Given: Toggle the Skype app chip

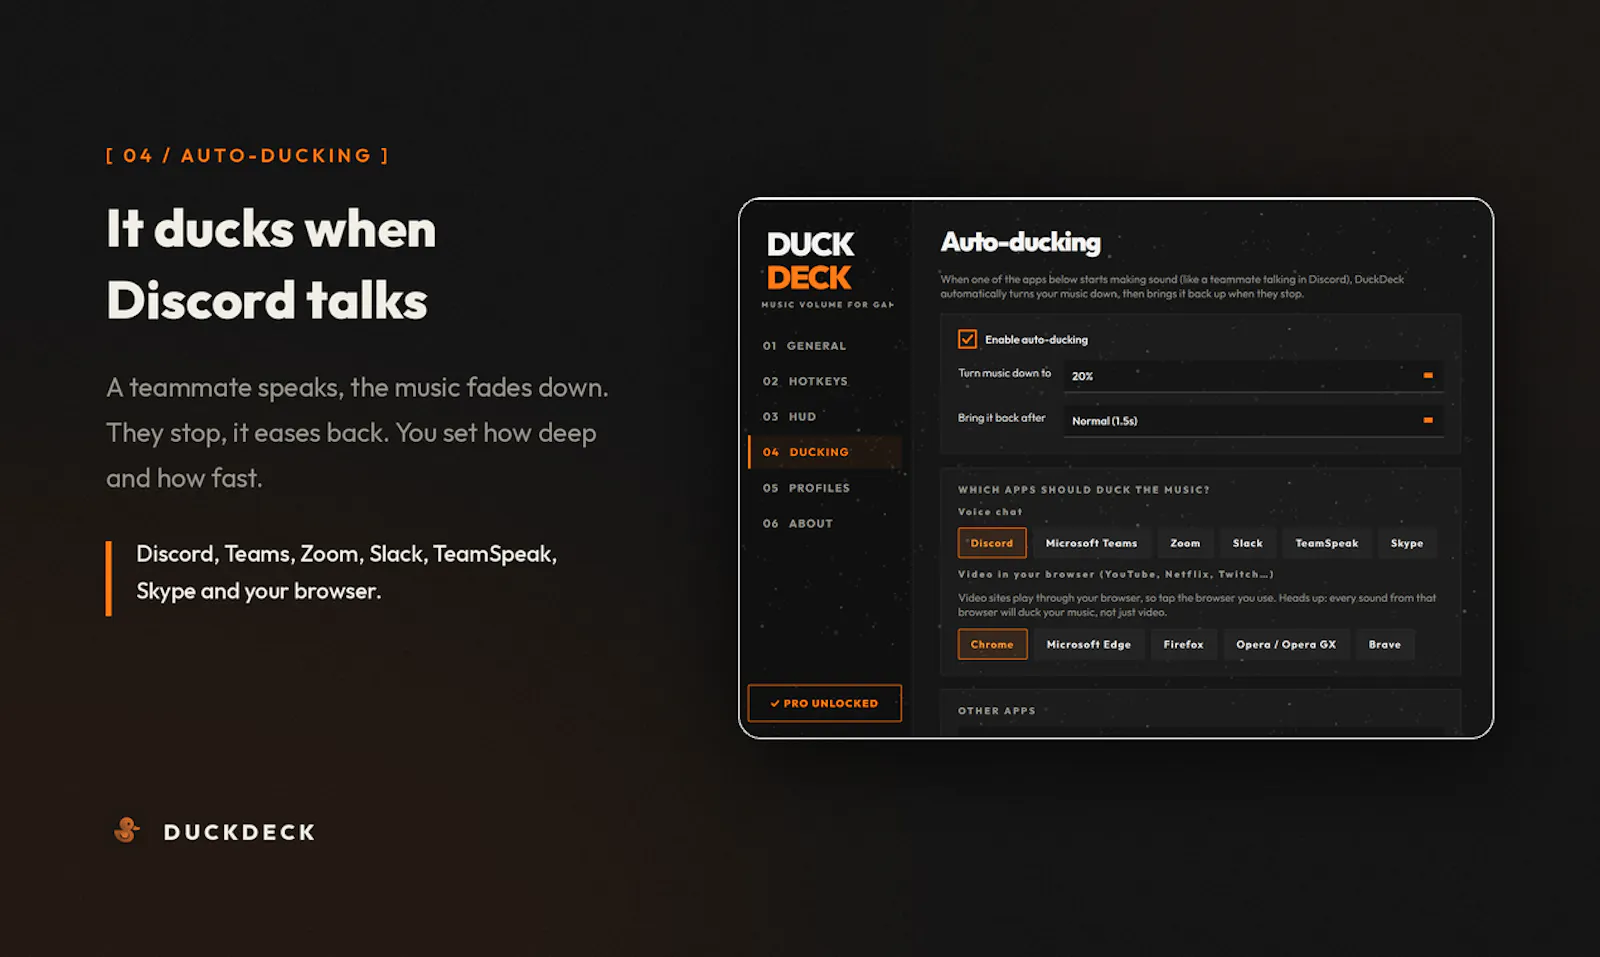Looking at the screenshot, I should pos(1406,543).
